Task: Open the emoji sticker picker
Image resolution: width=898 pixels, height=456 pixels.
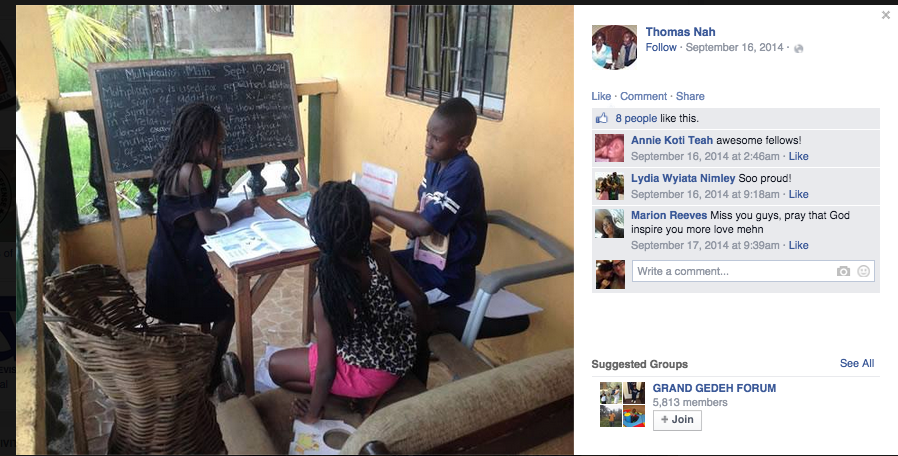Action: [x=863, y=271]
